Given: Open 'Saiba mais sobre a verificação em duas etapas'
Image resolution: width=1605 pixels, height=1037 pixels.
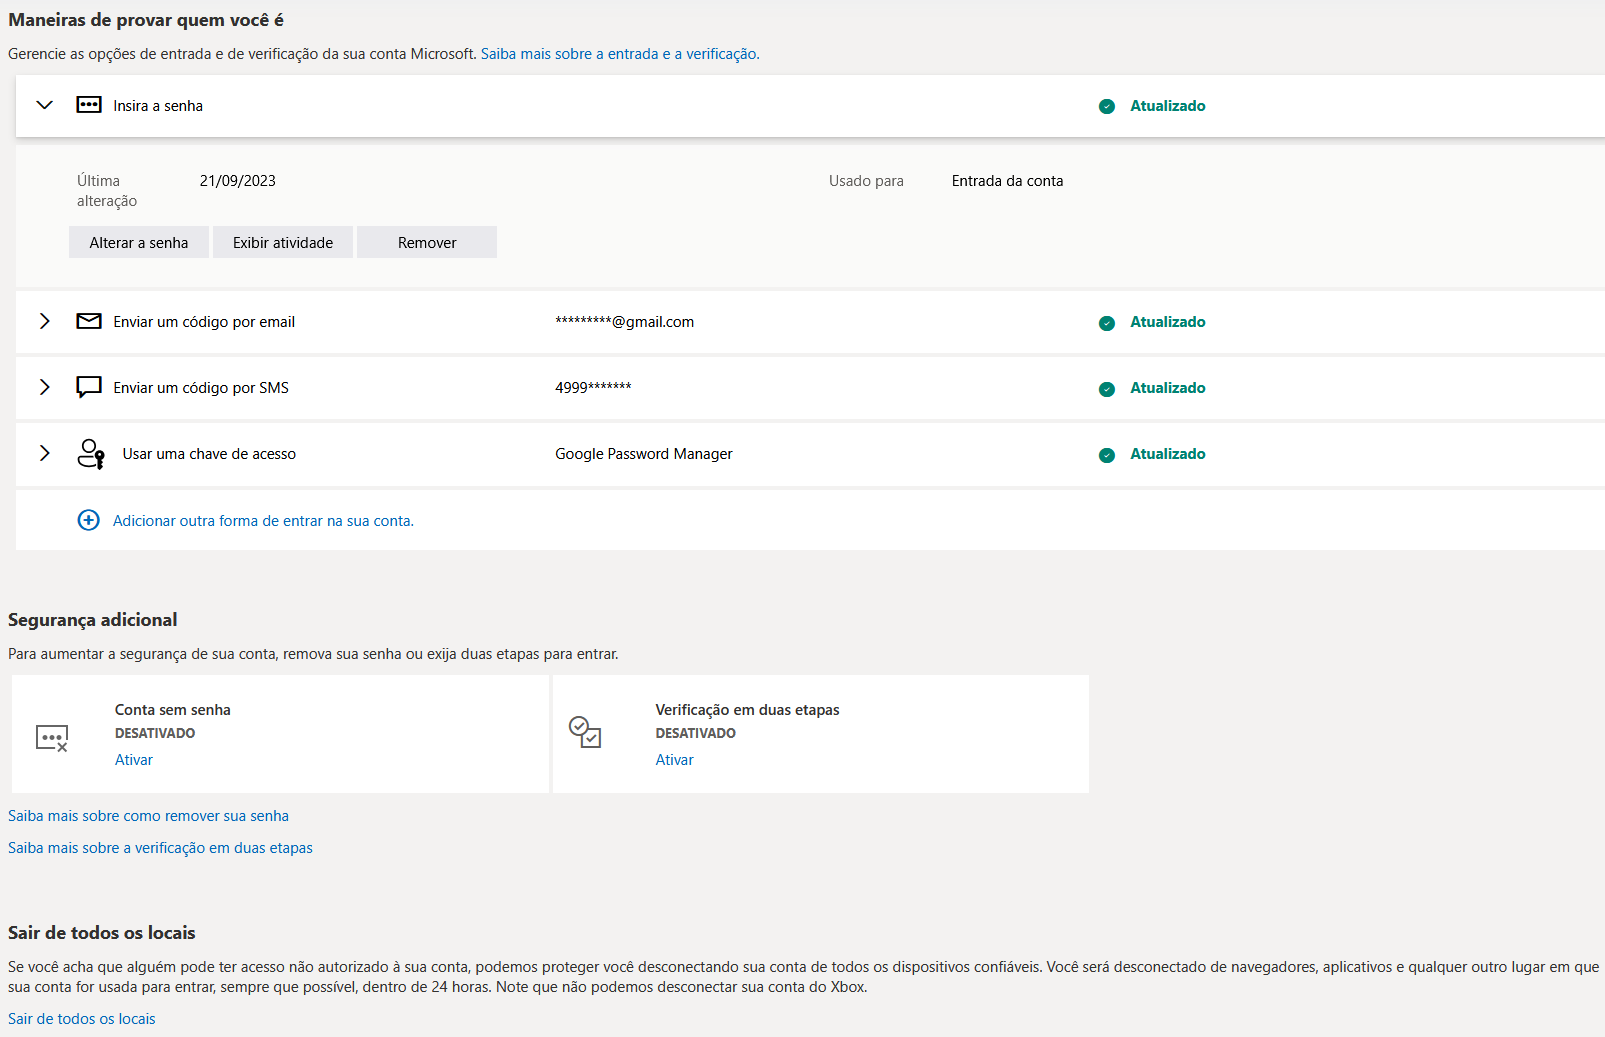Looking at the screenshot, I should coord(160,847).
